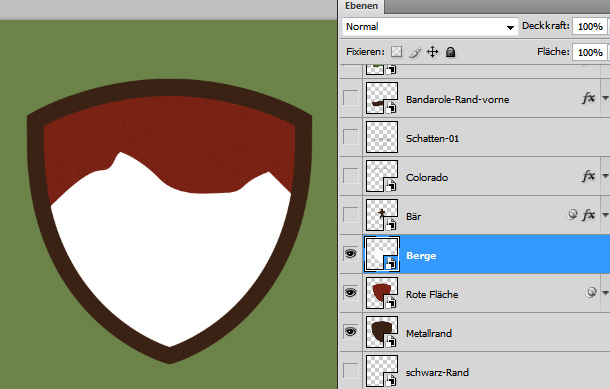
Task: Click Berge layer thumbnail
Action: click(382, 254)
